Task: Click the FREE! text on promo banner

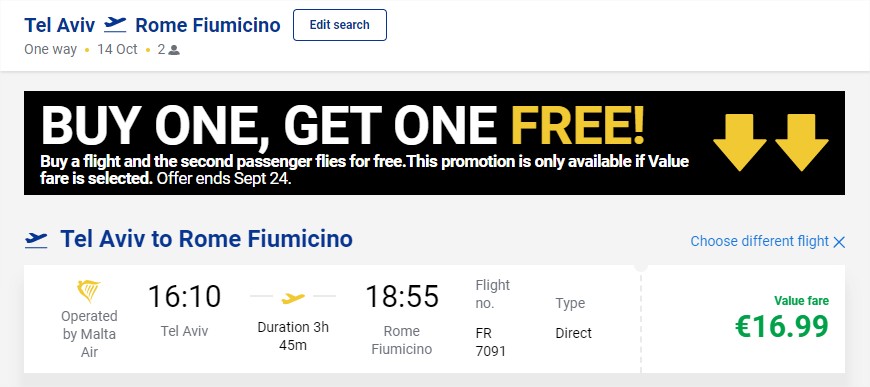Action: 578,125
